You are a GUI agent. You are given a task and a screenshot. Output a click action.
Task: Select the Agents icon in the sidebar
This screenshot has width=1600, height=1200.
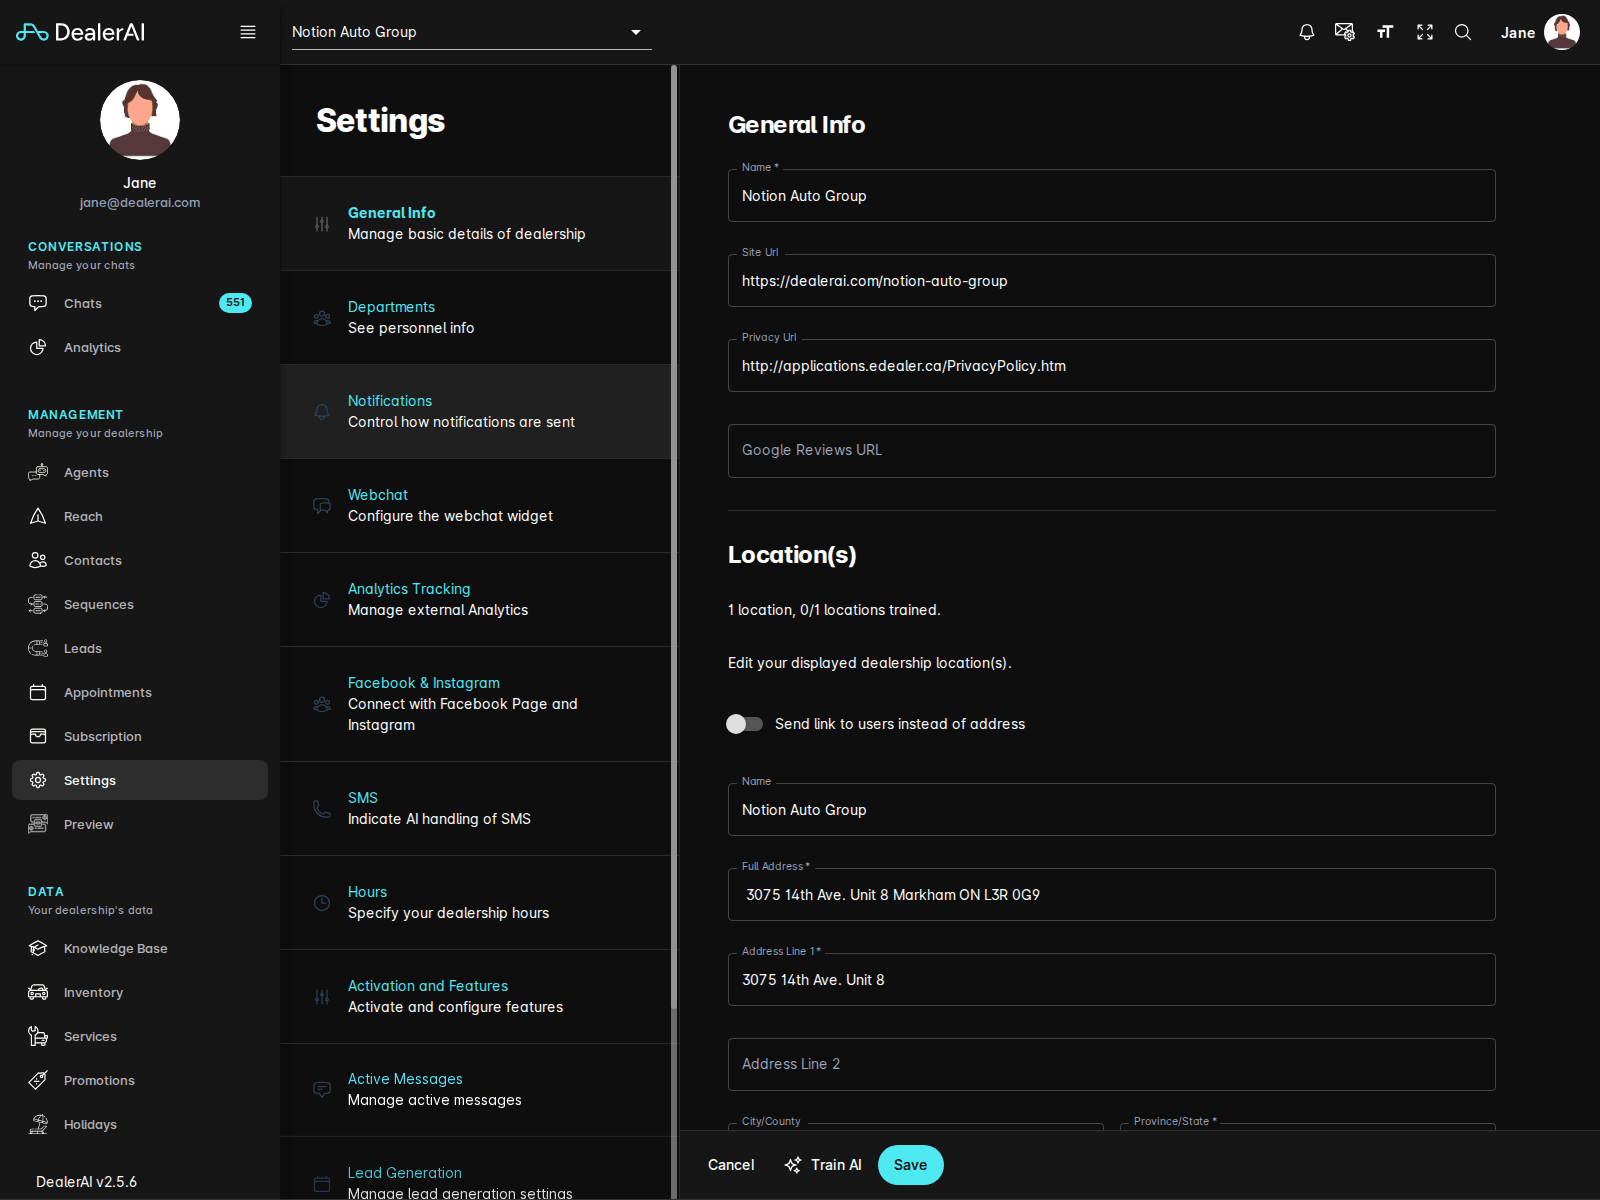pos(38,472)
